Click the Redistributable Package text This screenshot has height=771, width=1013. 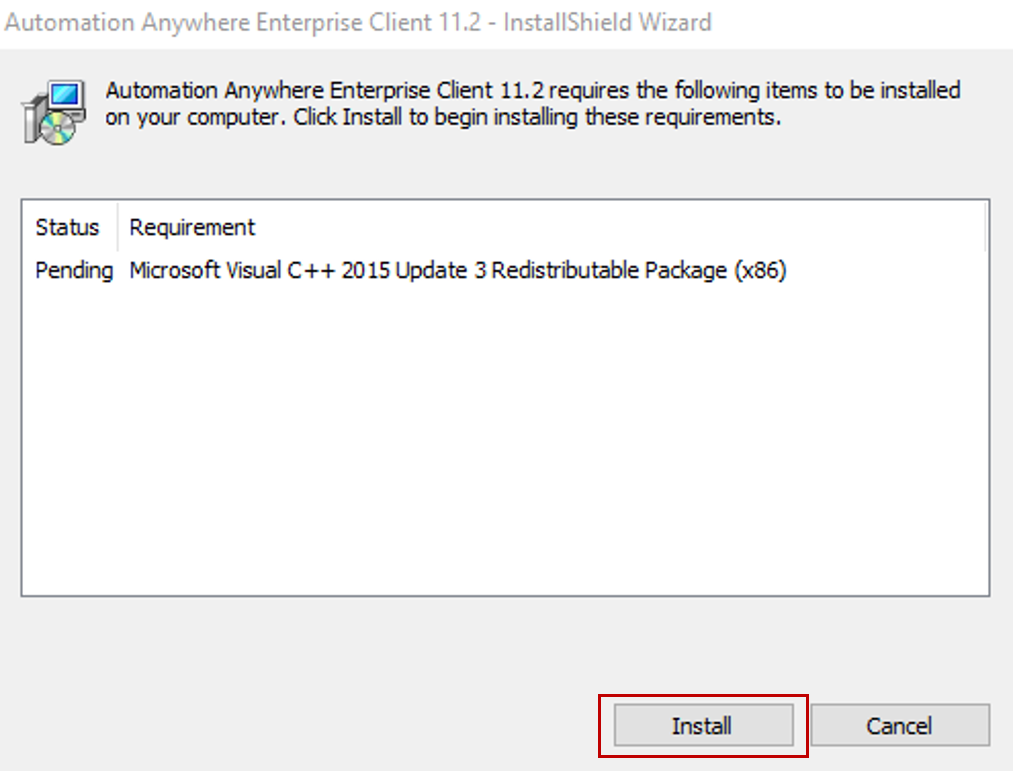click(x=609, y=270)
